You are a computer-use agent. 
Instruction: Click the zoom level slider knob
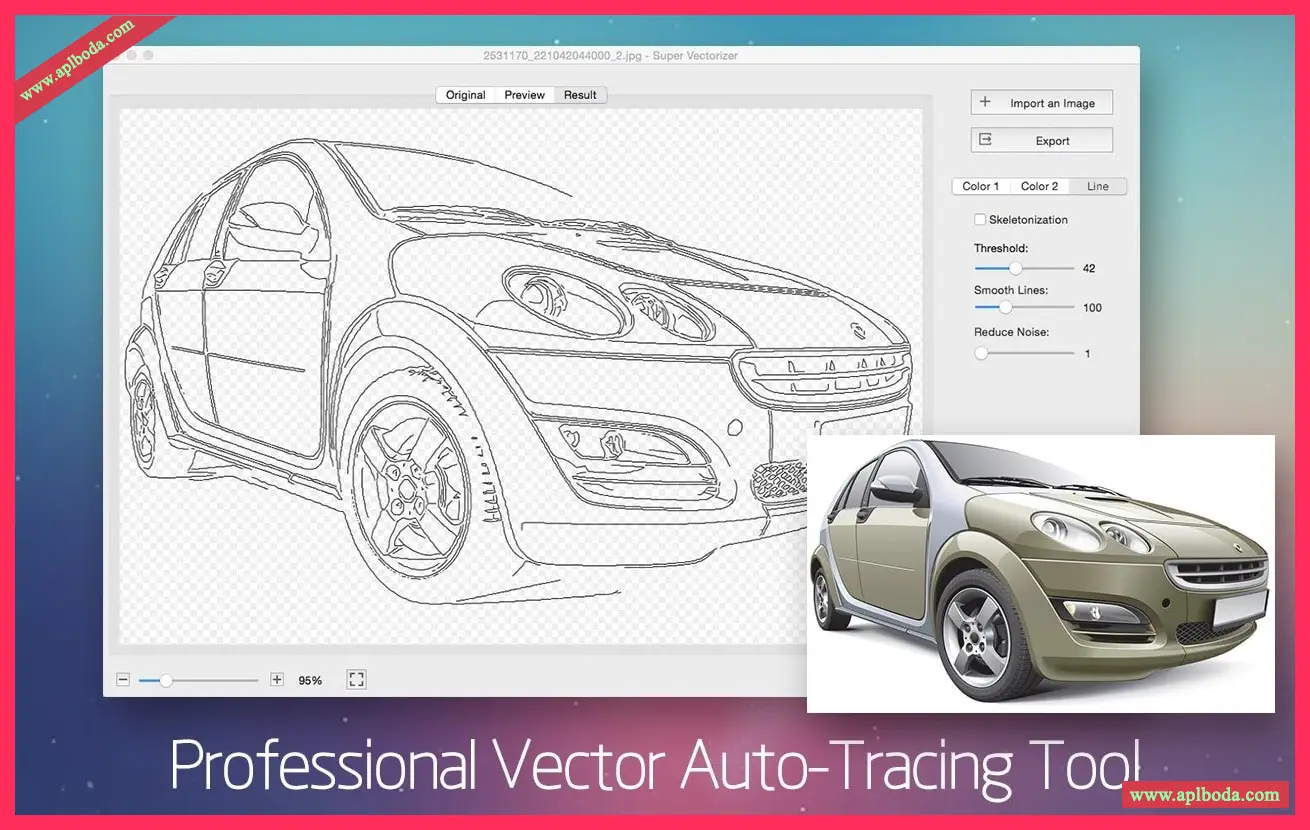pyautogui.click(x=166, y=680)
